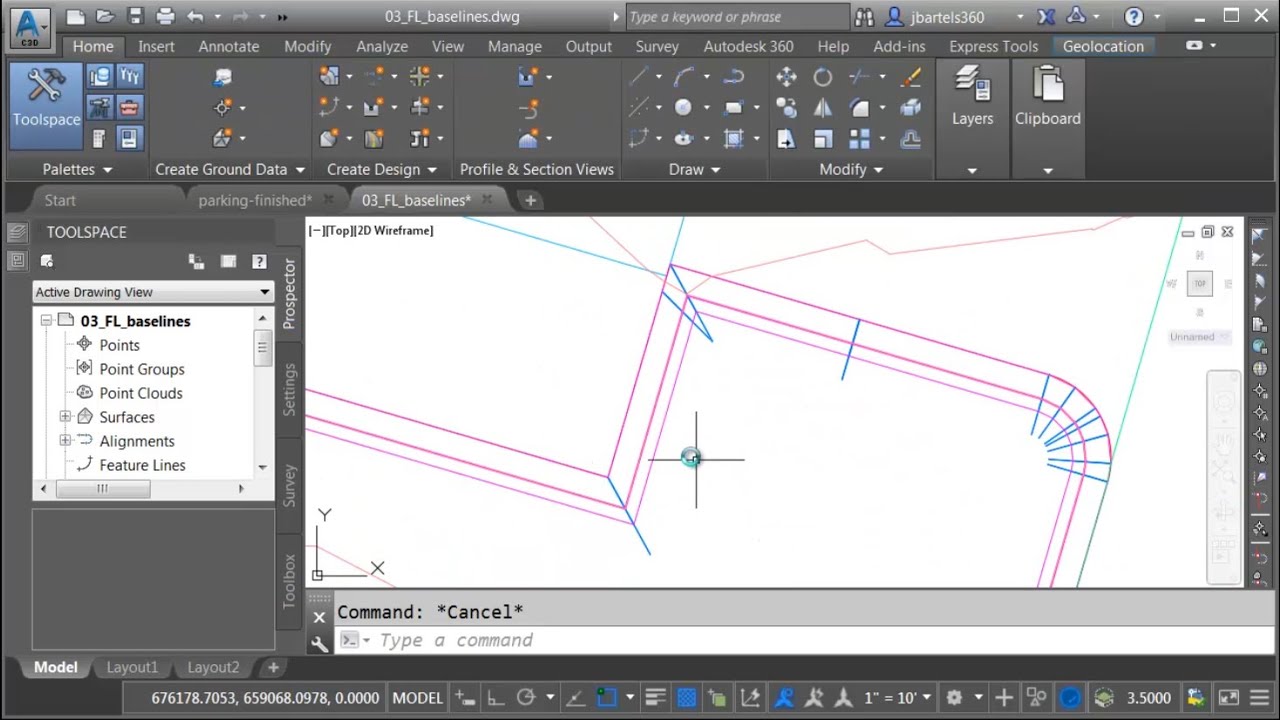Toggle polar tracking in status bar
The height and width of the screenshot is (720, 1280).
(526, 698)
